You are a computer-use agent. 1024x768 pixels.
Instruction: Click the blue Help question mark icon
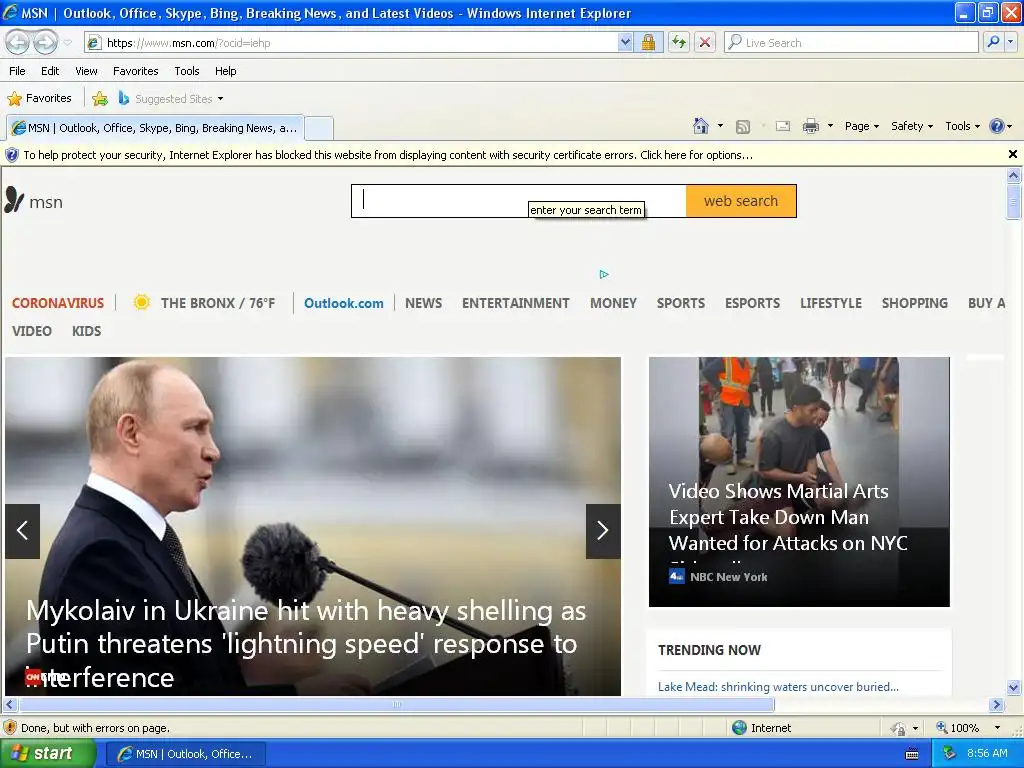coord(997,126)
